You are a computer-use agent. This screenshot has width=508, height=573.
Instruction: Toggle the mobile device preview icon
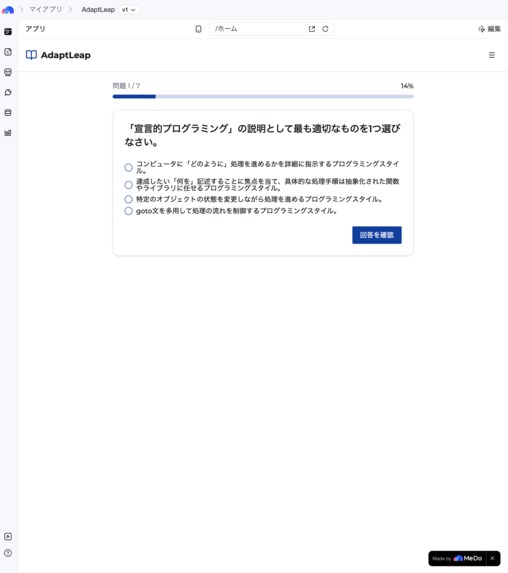[x=198, y=29]
